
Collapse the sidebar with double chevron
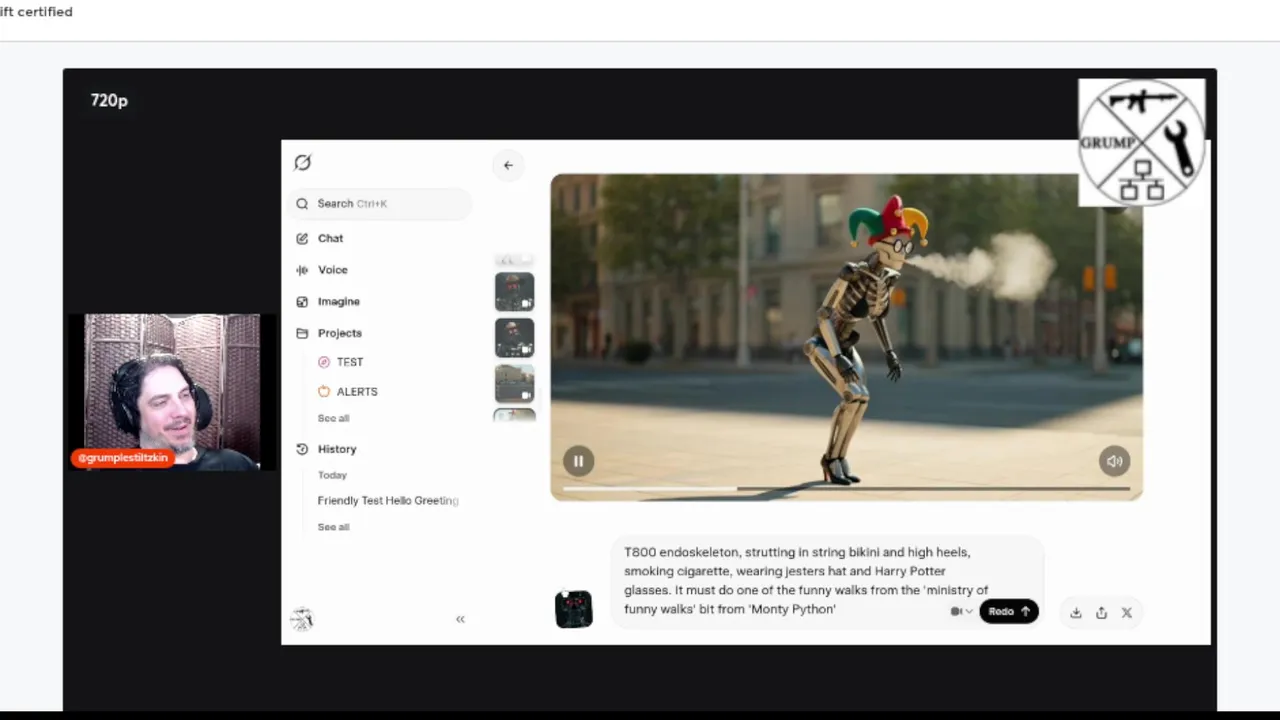click(460, 619)
